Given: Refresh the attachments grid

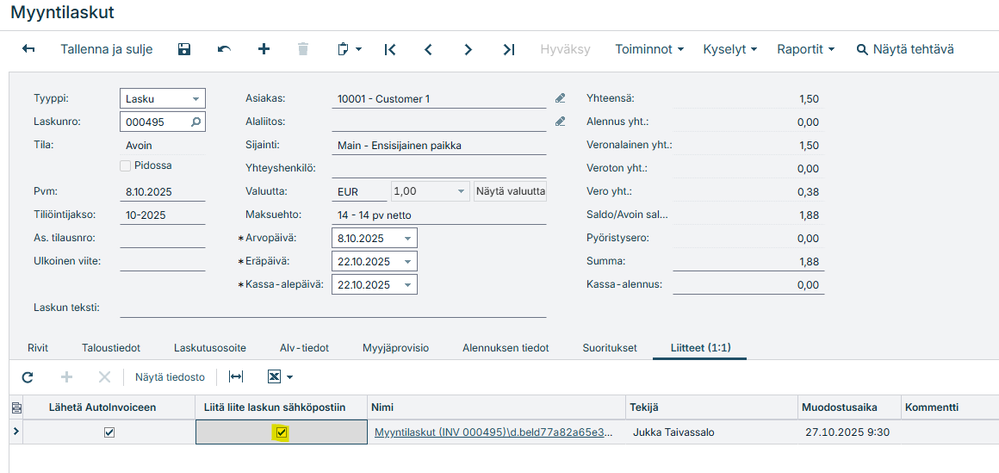Looking at the screenshot, I should point(27,377).
